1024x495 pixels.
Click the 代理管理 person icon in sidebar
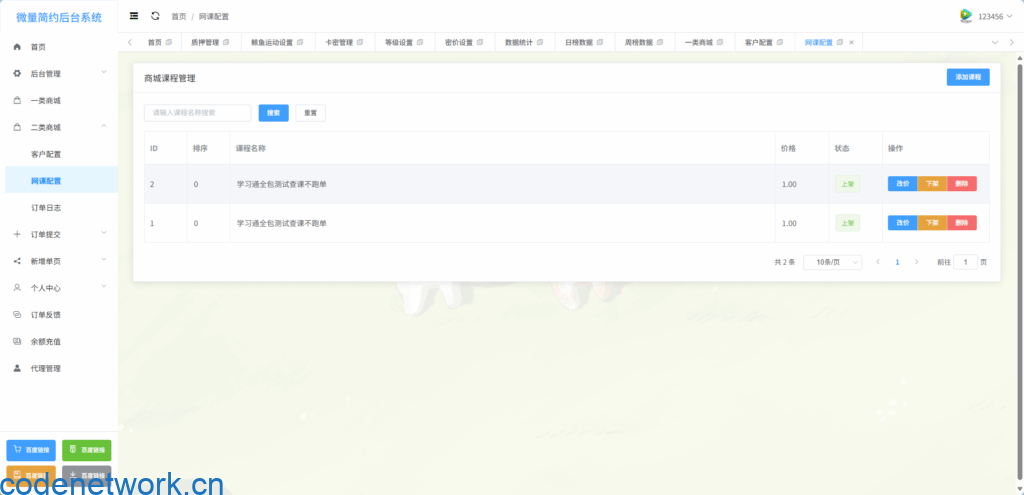[x=17, y=369]
